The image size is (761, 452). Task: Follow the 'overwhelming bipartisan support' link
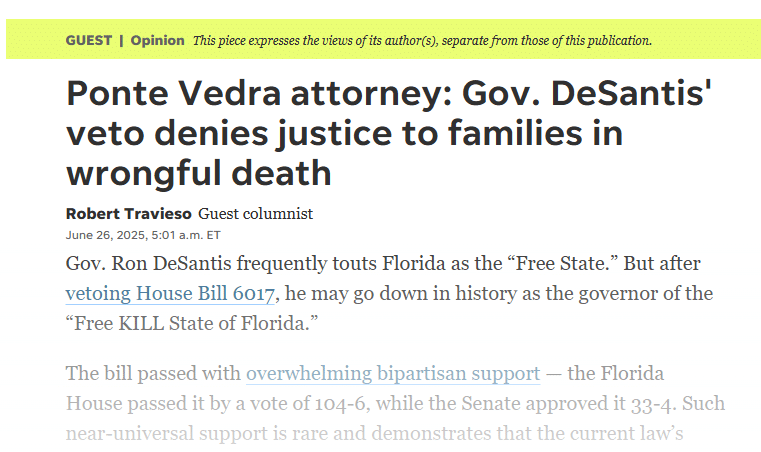(x=393, y=374)
